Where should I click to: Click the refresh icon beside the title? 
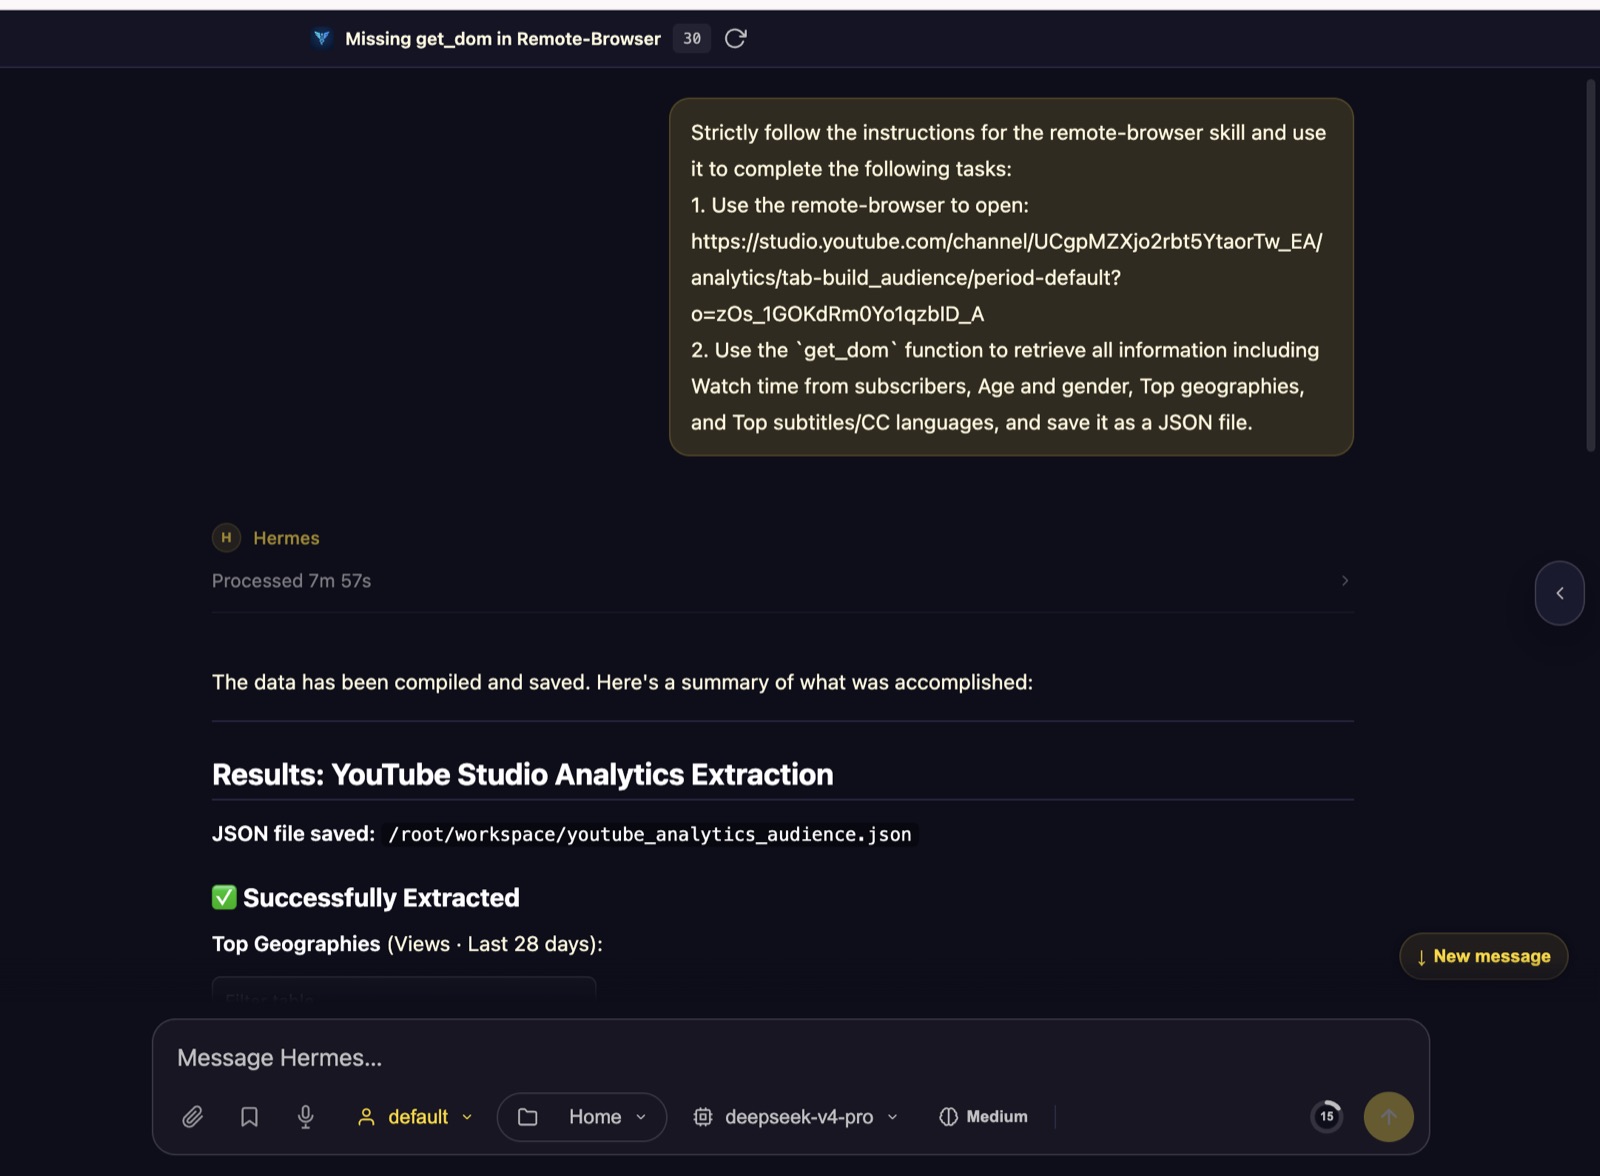point(735,38)
